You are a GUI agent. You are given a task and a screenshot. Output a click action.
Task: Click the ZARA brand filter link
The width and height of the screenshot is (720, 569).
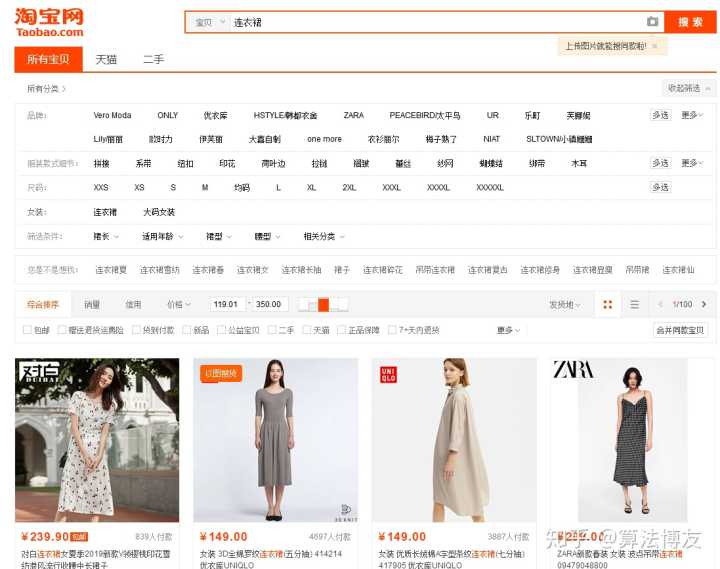coord(353,115)
